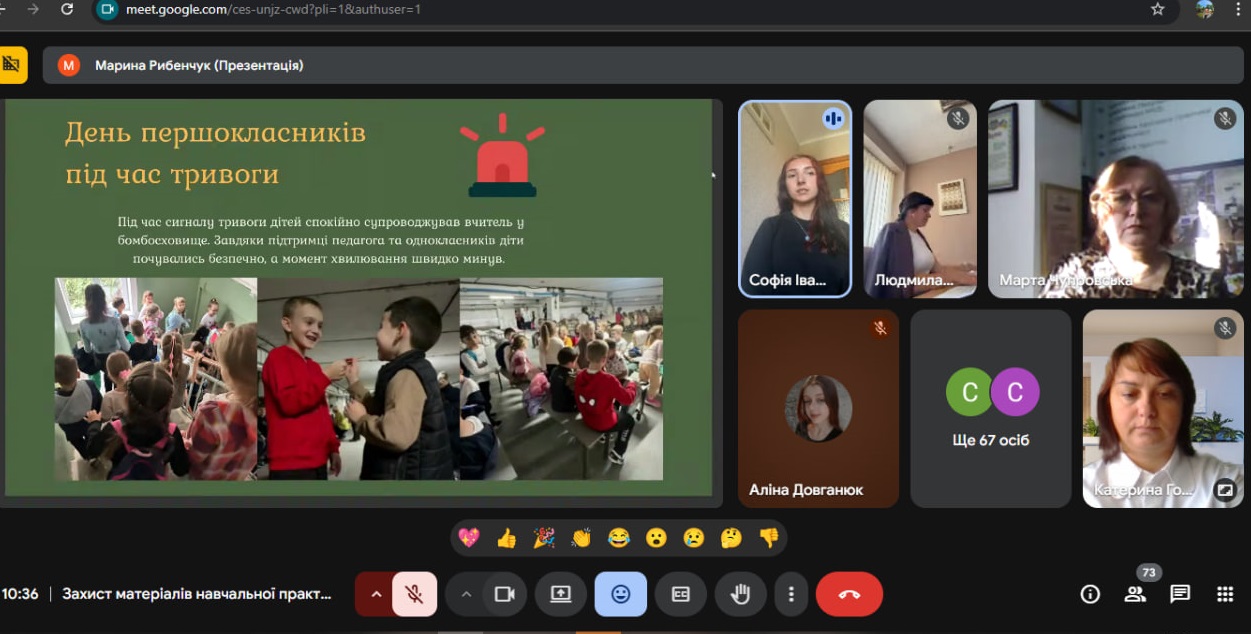This screenshot has height=634, width=1251.
Task: Send the clapping hands reaction
Action: [582, 538]
